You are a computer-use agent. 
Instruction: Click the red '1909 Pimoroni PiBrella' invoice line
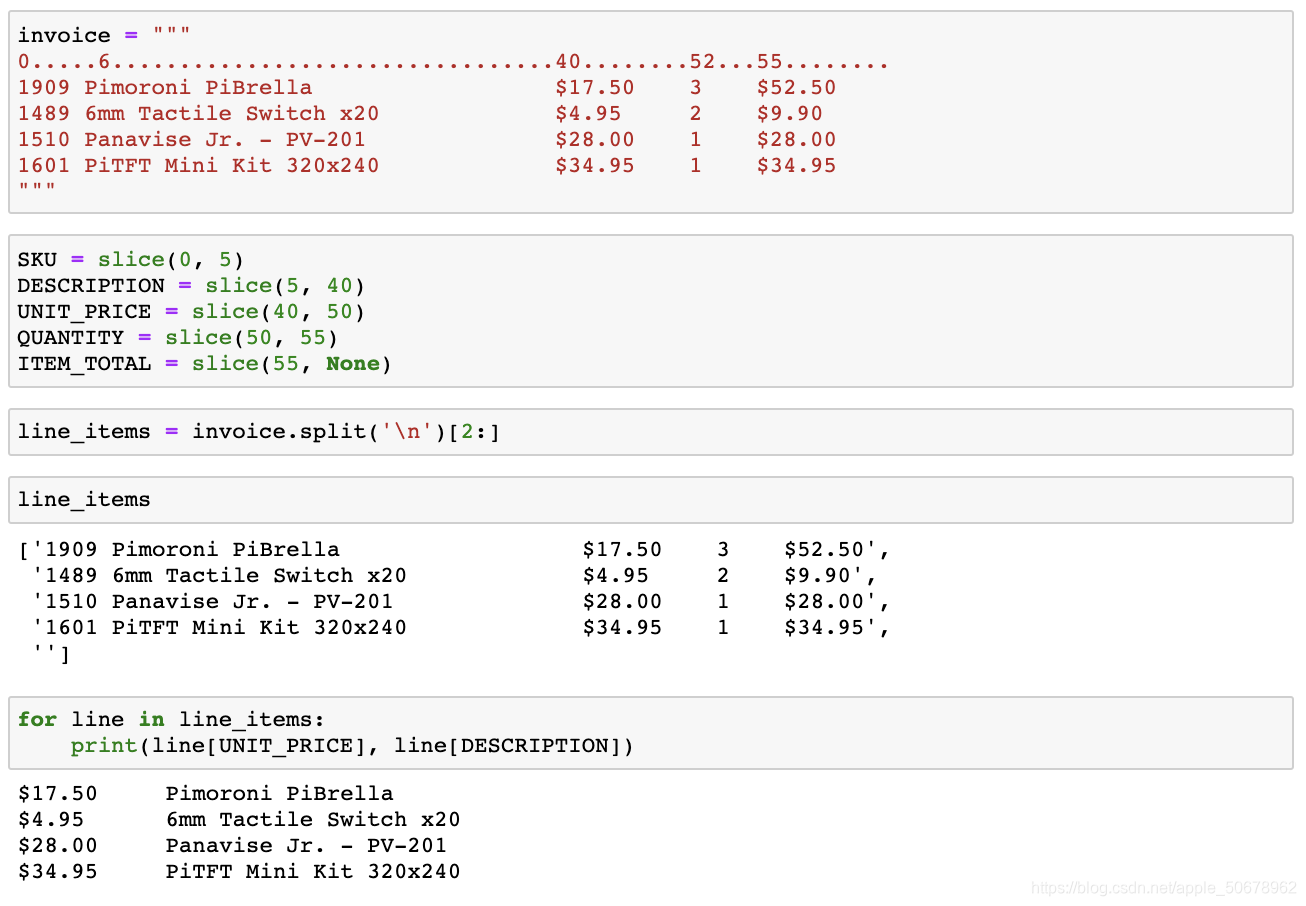tap(427, 88)
